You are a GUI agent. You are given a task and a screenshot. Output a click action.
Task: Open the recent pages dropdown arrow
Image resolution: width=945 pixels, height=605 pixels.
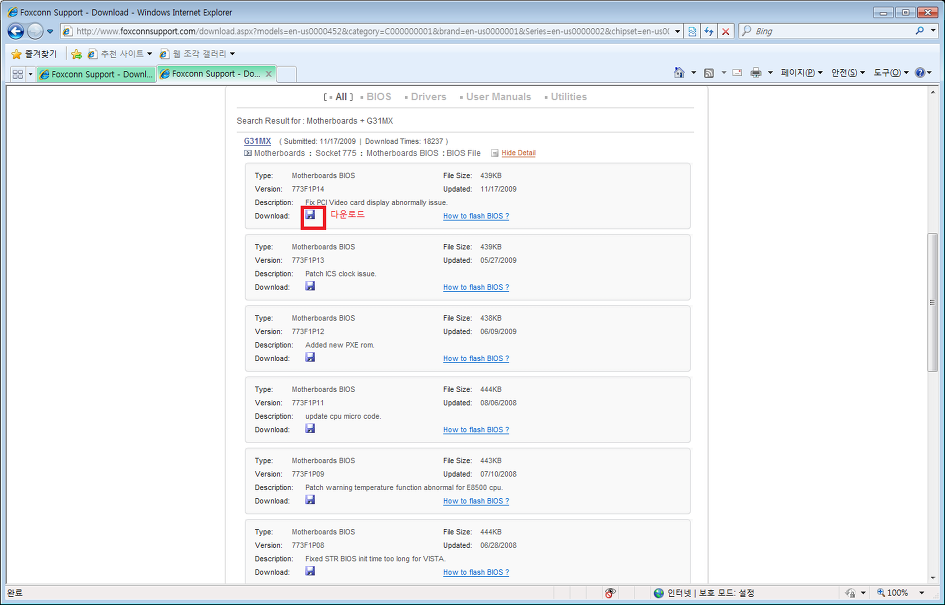click(x=50, y=31)
